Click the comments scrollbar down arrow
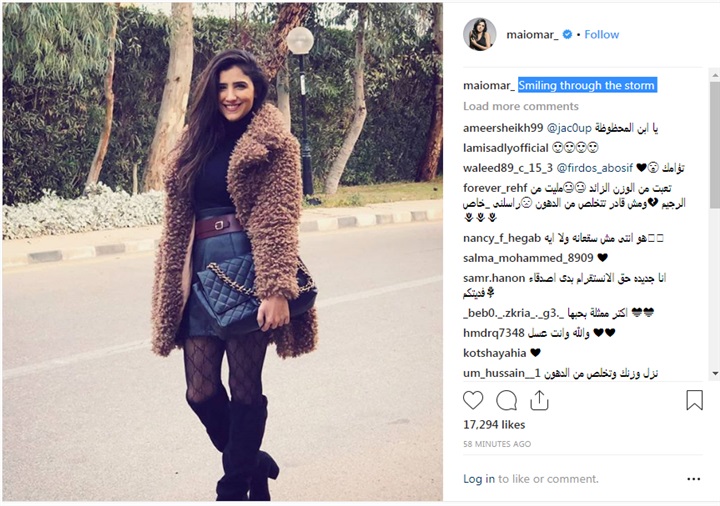The image size is (720, 506). pos(714,373)
